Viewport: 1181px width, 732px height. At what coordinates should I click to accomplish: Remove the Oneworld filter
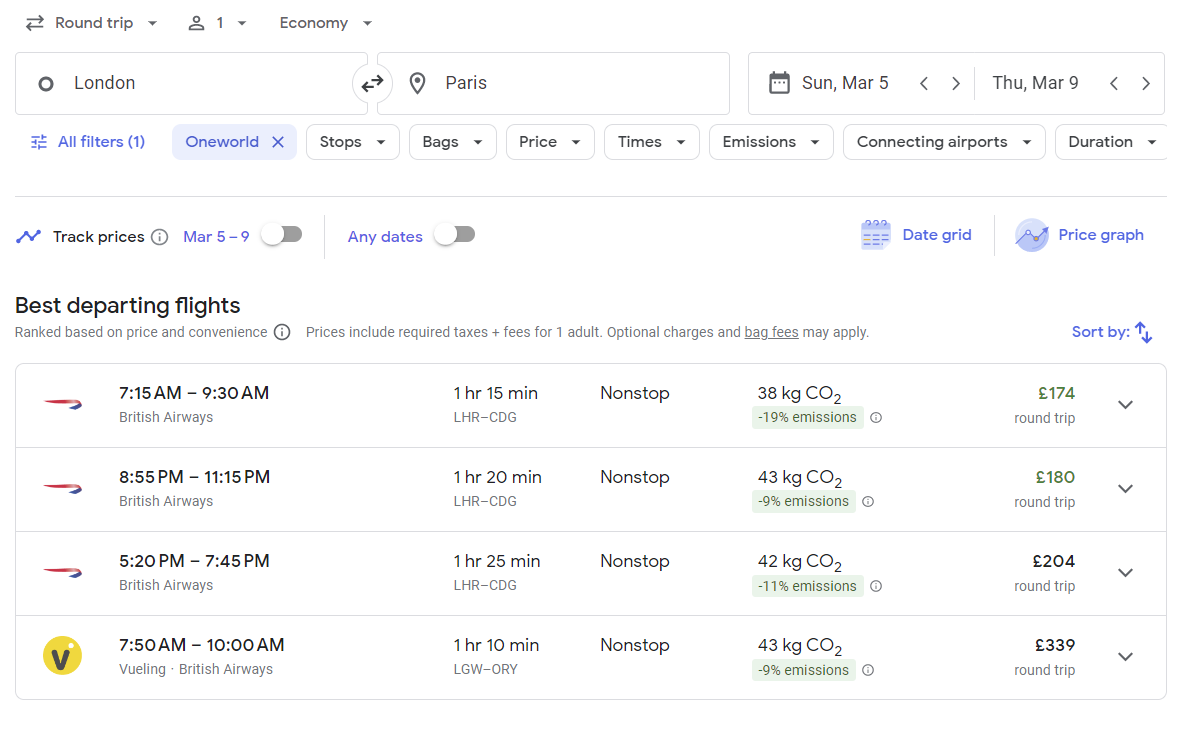tap(278, 142)
